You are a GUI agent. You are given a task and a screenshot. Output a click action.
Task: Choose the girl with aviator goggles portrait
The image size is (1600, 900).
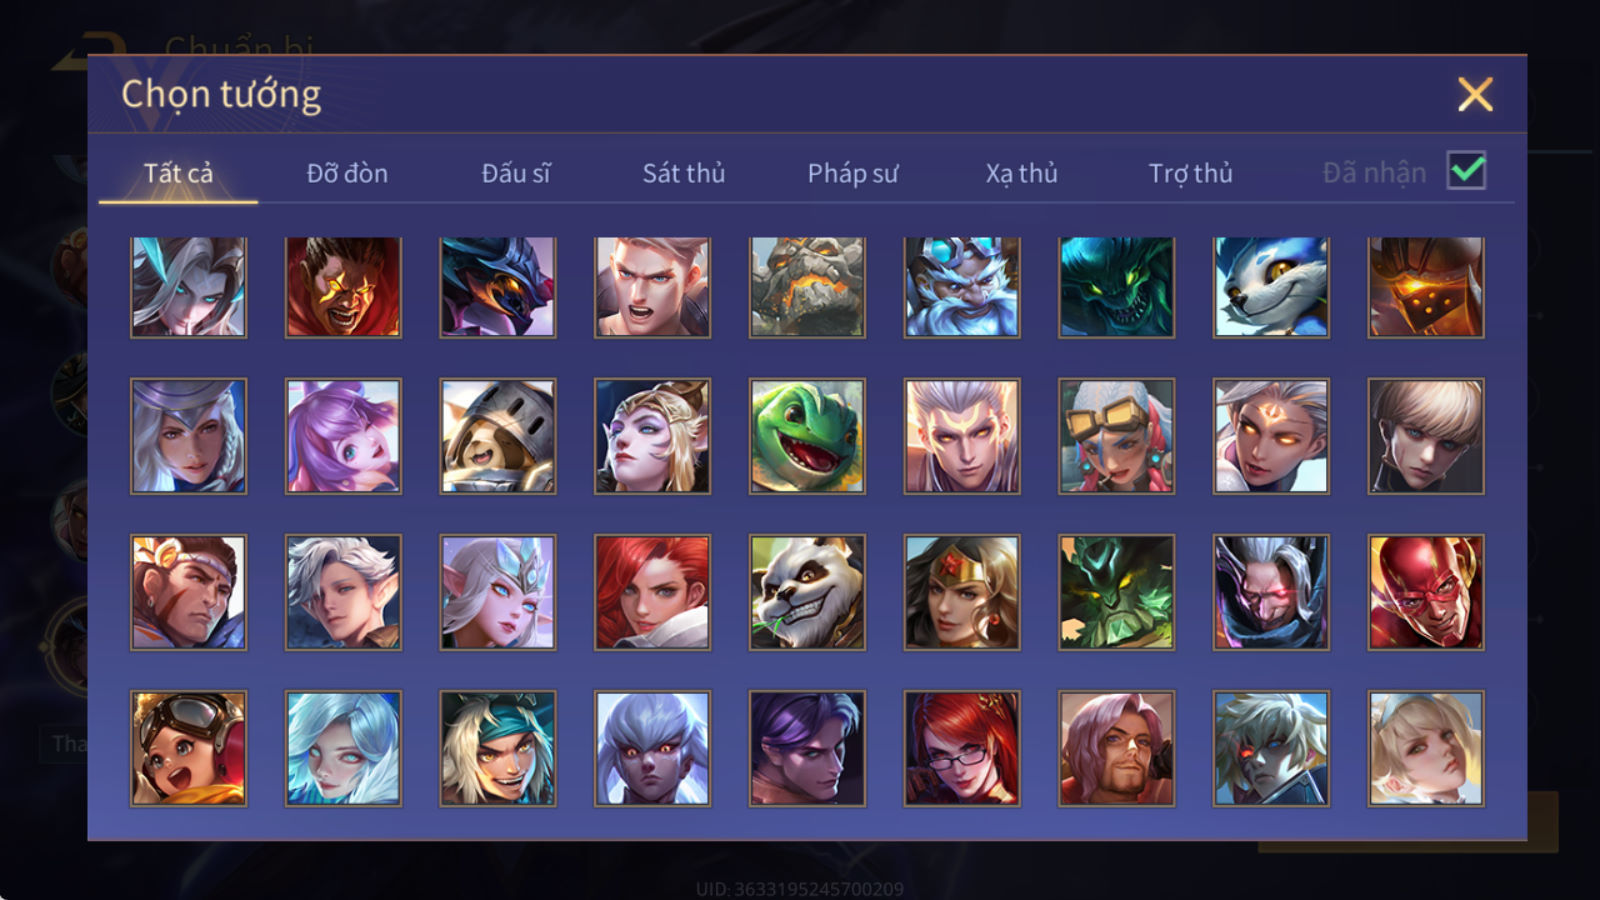[188, 748]
